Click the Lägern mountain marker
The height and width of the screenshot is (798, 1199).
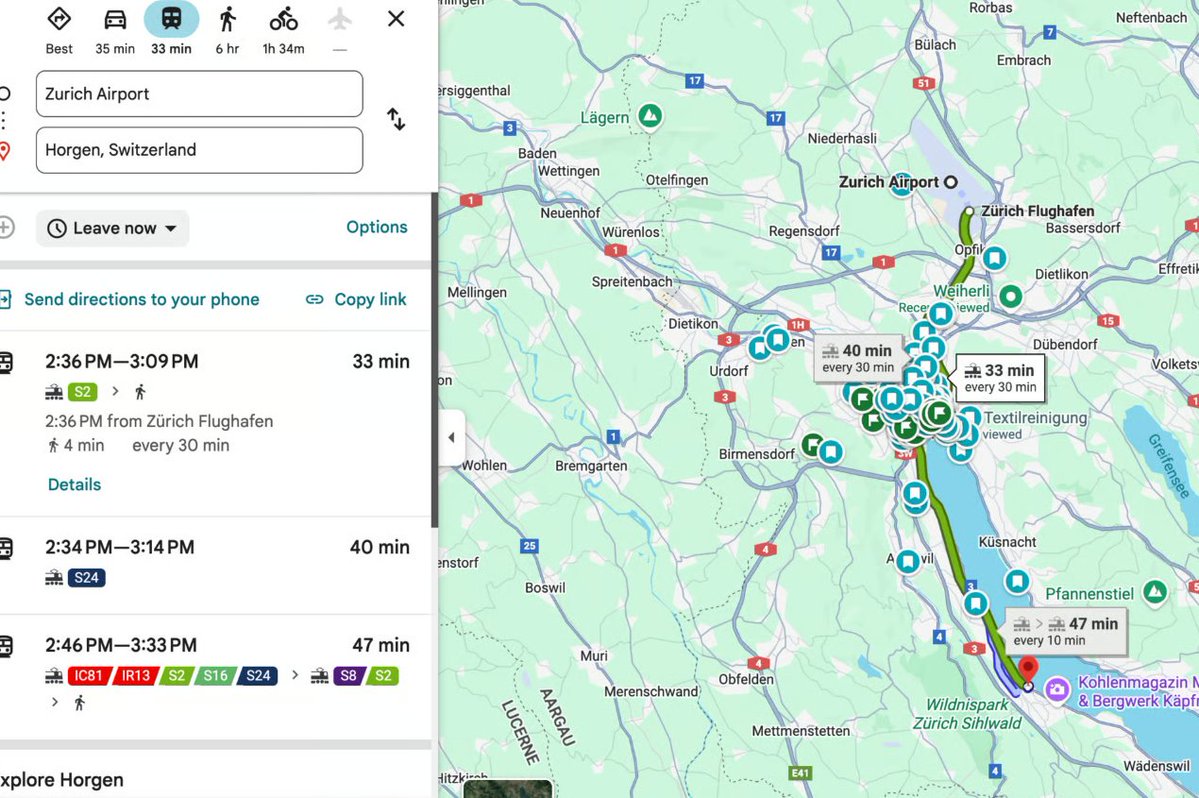coord(650,116)
